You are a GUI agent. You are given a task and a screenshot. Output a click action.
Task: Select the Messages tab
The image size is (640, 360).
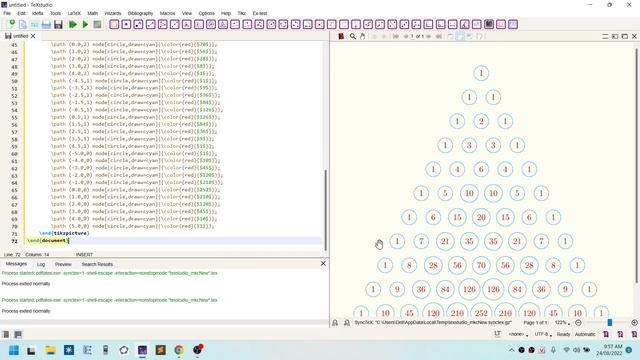[16, 264]
